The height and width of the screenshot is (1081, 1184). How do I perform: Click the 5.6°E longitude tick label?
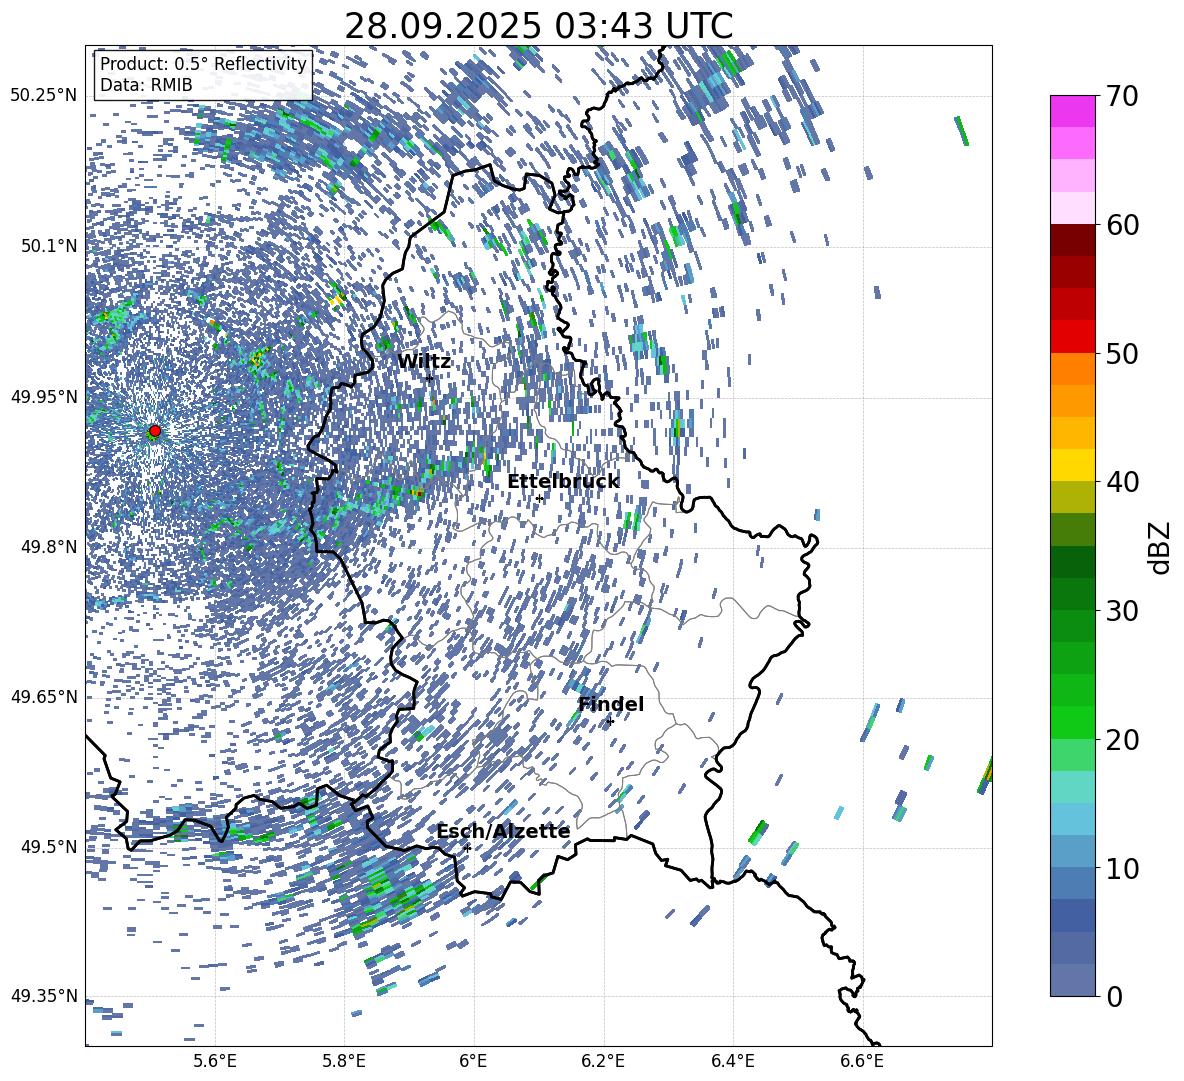tap(215, 1061)
